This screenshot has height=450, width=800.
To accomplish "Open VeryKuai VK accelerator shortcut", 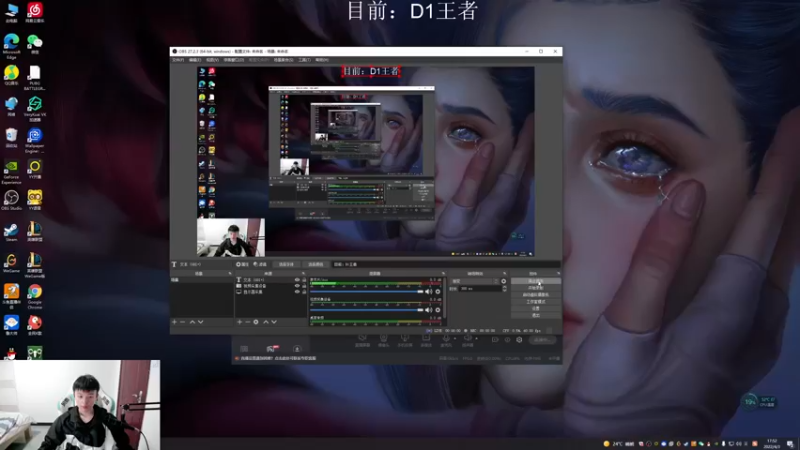I will [x=35, y=109].
